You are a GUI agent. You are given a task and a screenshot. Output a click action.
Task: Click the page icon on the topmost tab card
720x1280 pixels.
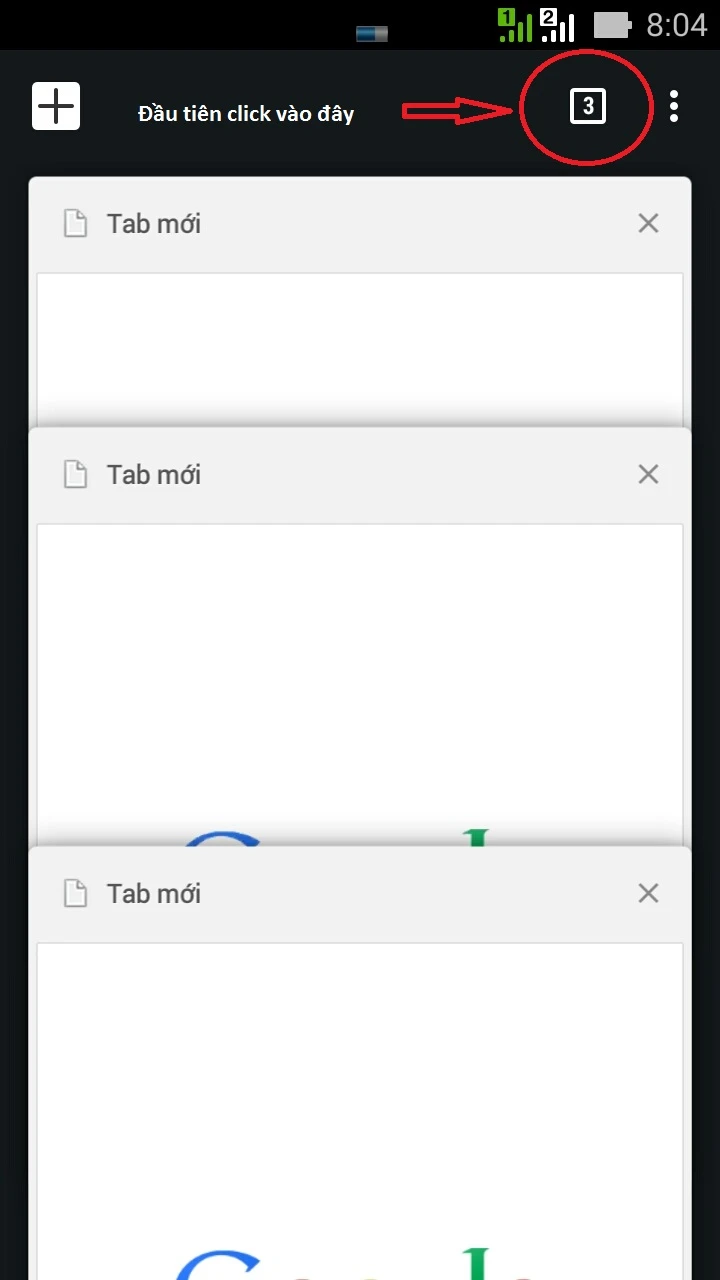coord(76,224)
